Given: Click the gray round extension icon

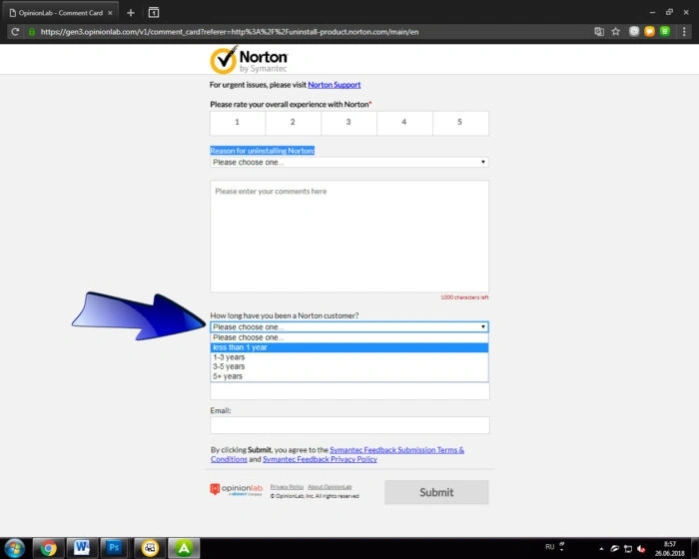Looking at the screenshot, I should pyautogui.click(x=634, y=31).
